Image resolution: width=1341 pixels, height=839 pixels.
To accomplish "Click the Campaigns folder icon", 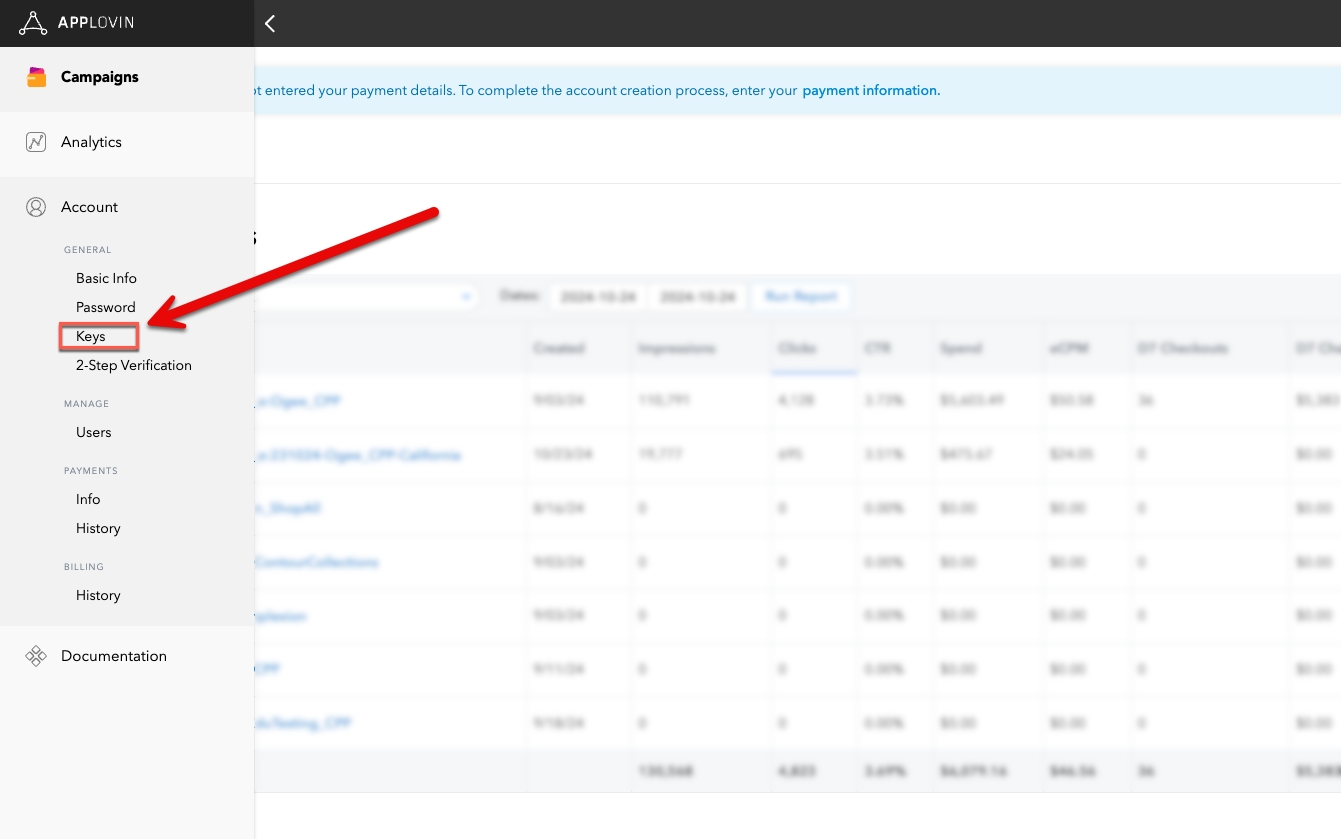I will click(37, 77).
